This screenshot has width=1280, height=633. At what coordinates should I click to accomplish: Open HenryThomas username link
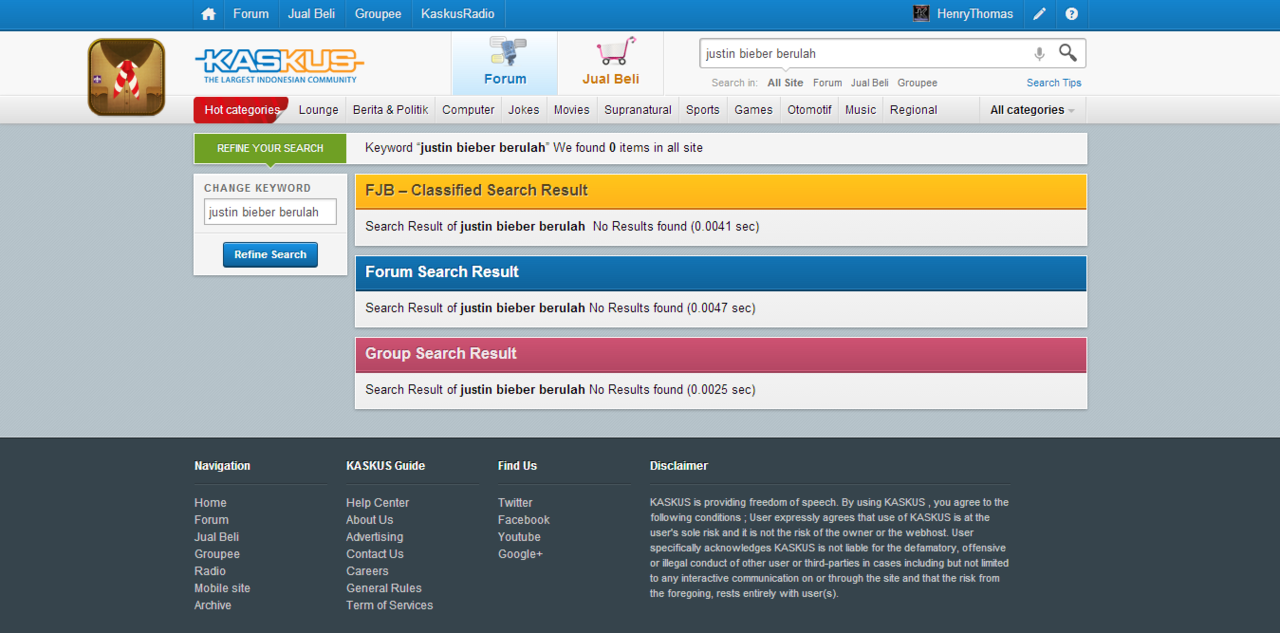[x=975, y=14]
